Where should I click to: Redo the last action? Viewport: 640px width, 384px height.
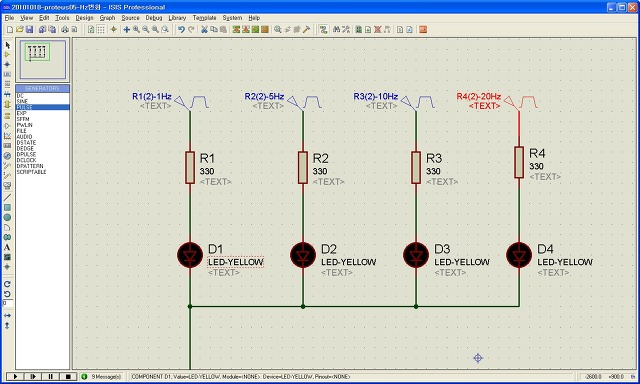click(191, 29)
